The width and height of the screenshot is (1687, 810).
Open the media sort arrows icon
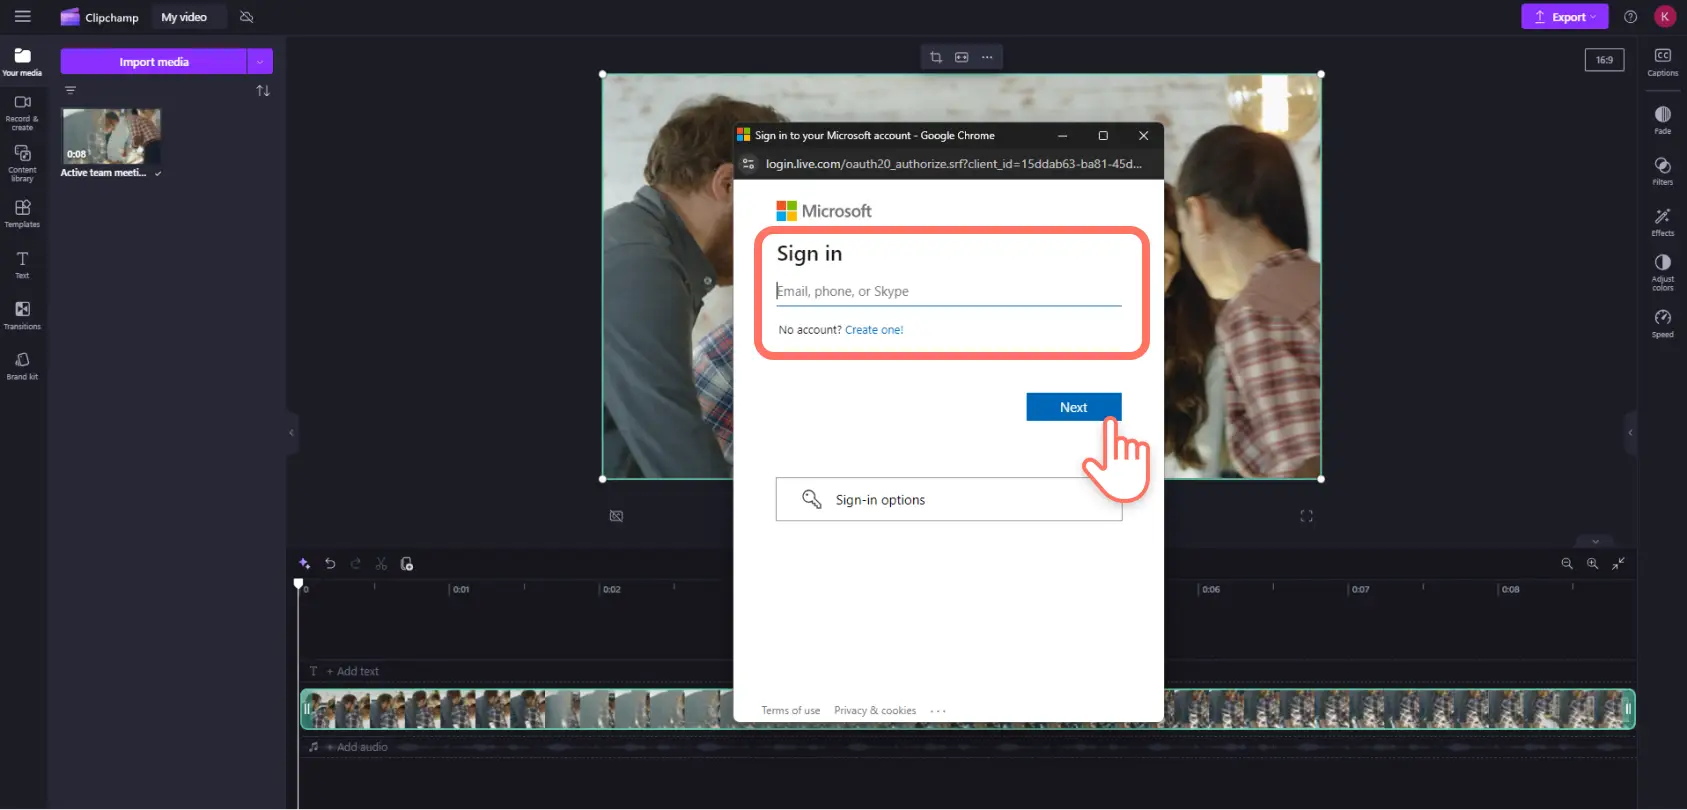(x=263, y=91)
